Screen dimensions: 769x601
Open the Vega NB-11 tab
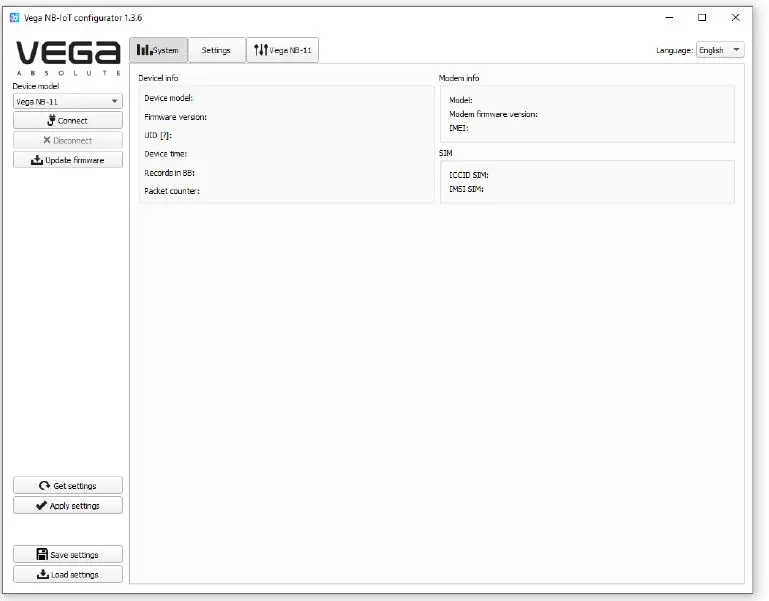pyautogui.click(x=282, y=50)
